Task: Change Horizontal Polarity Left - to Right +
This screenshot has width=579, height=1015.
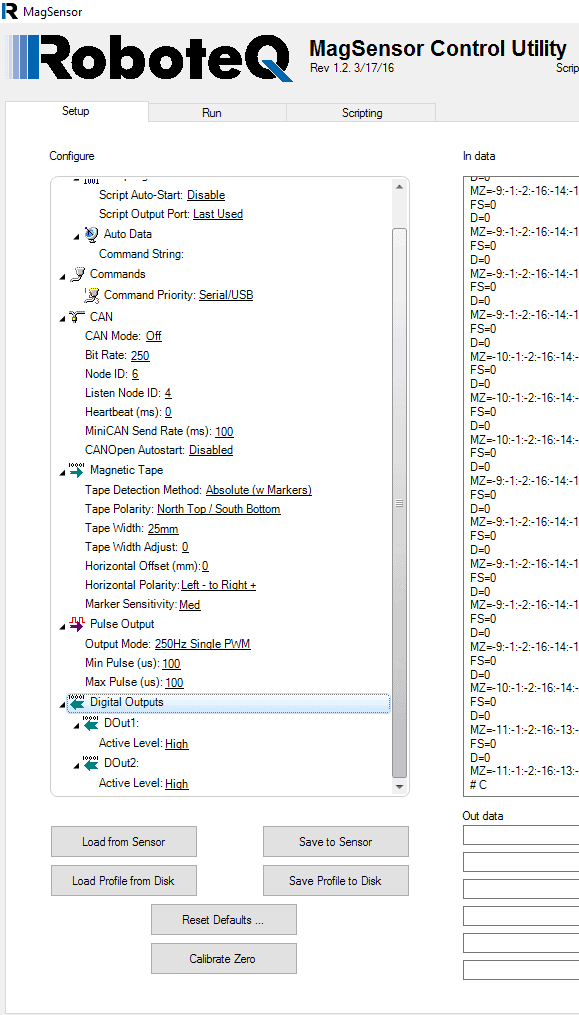Action: point(219,585)
